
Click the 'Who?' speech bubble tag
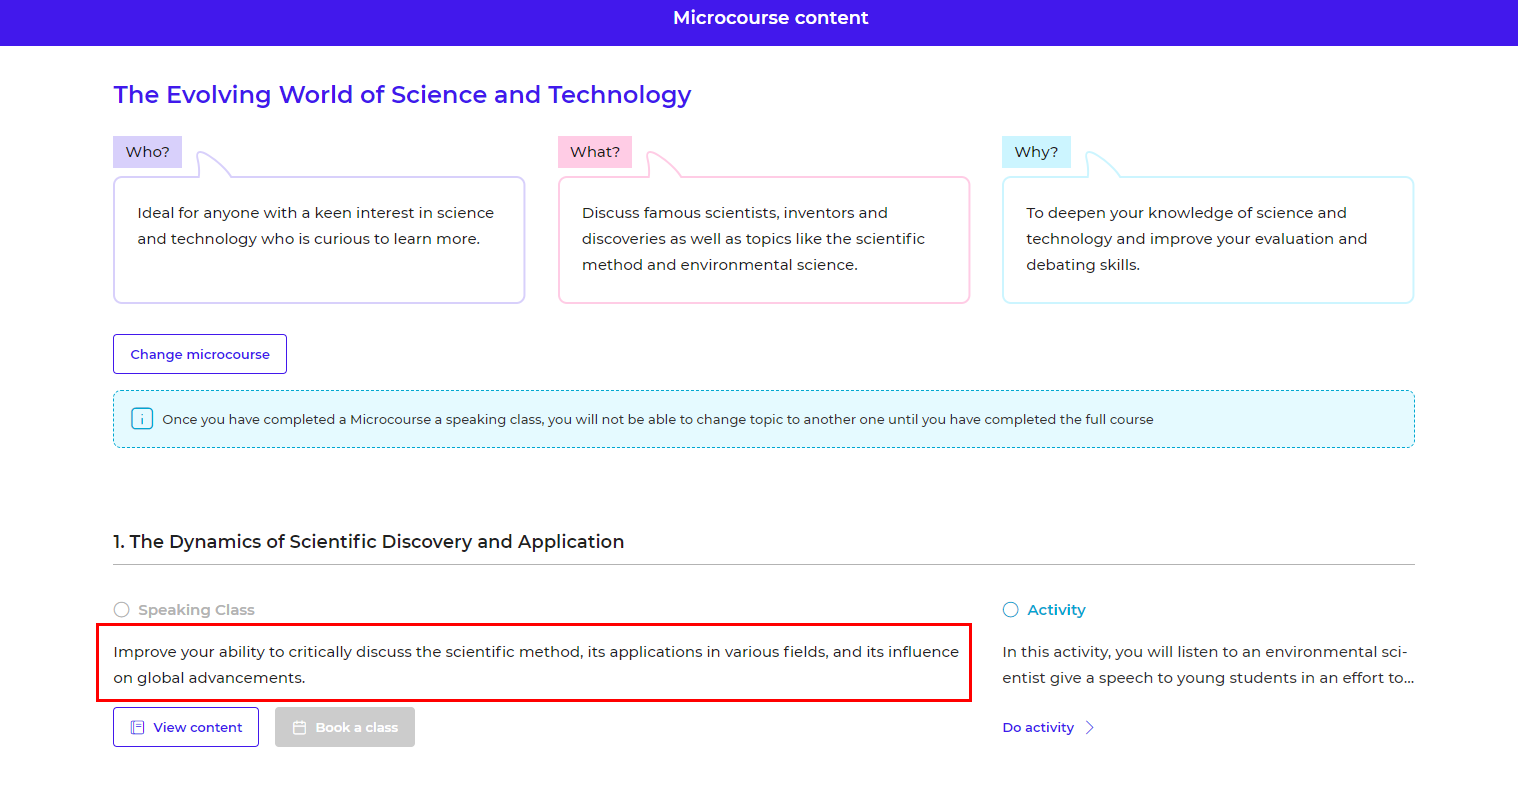point(147,151)
